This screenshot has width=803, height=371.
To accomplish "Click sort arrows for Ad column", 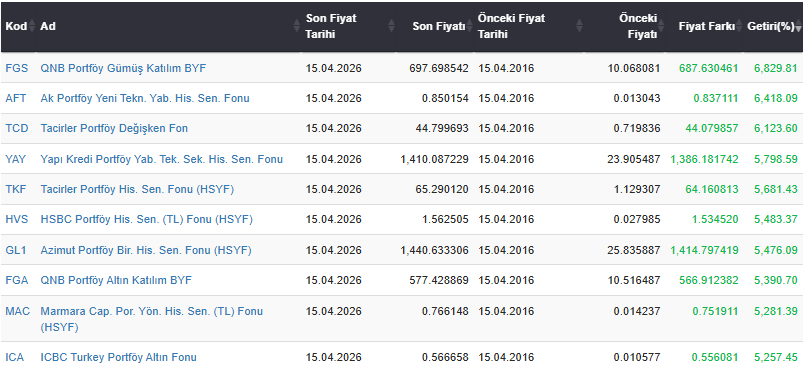I will [x=297, y=26].
